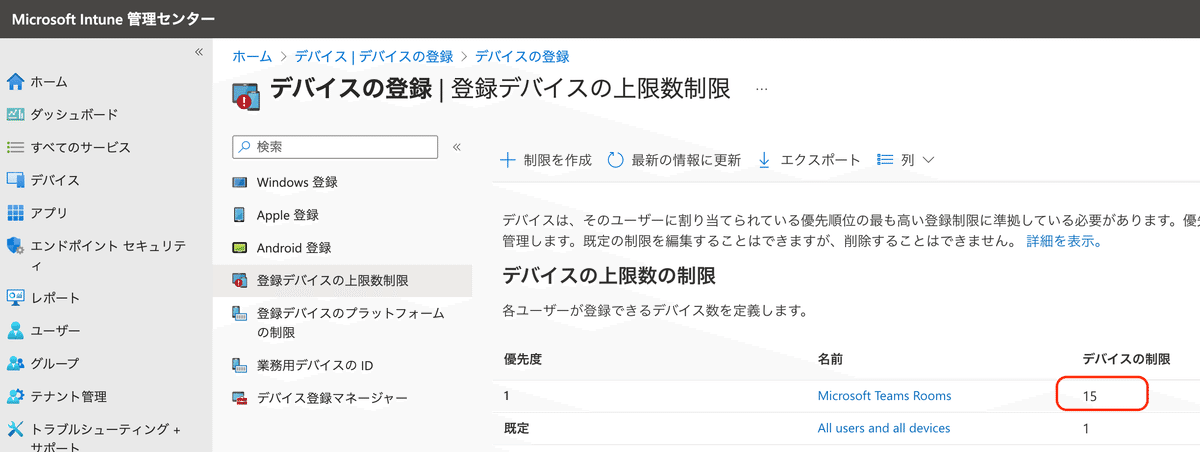Click the ホーム house icon in the sidebar
This screenshot has width=1200, height=452.
[x=15, y=82]
